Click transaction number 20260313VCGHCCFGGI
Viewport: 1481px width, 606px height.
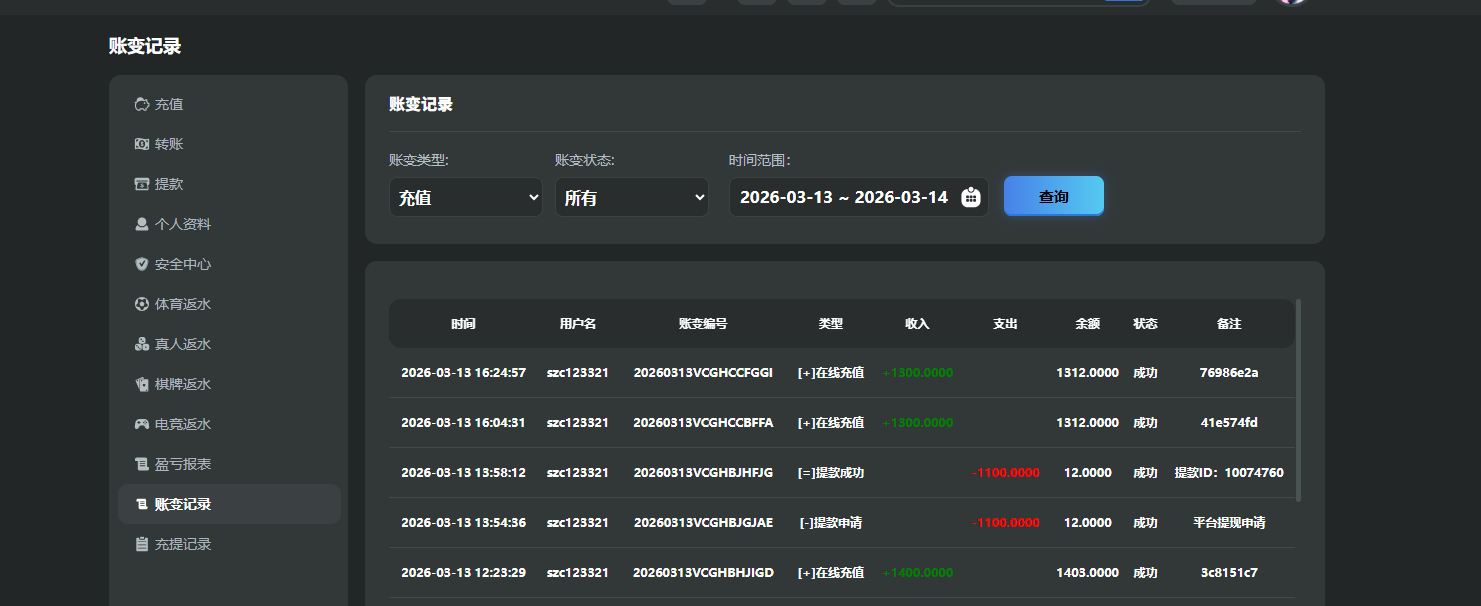pyautogui.click(x=703, y=372)
